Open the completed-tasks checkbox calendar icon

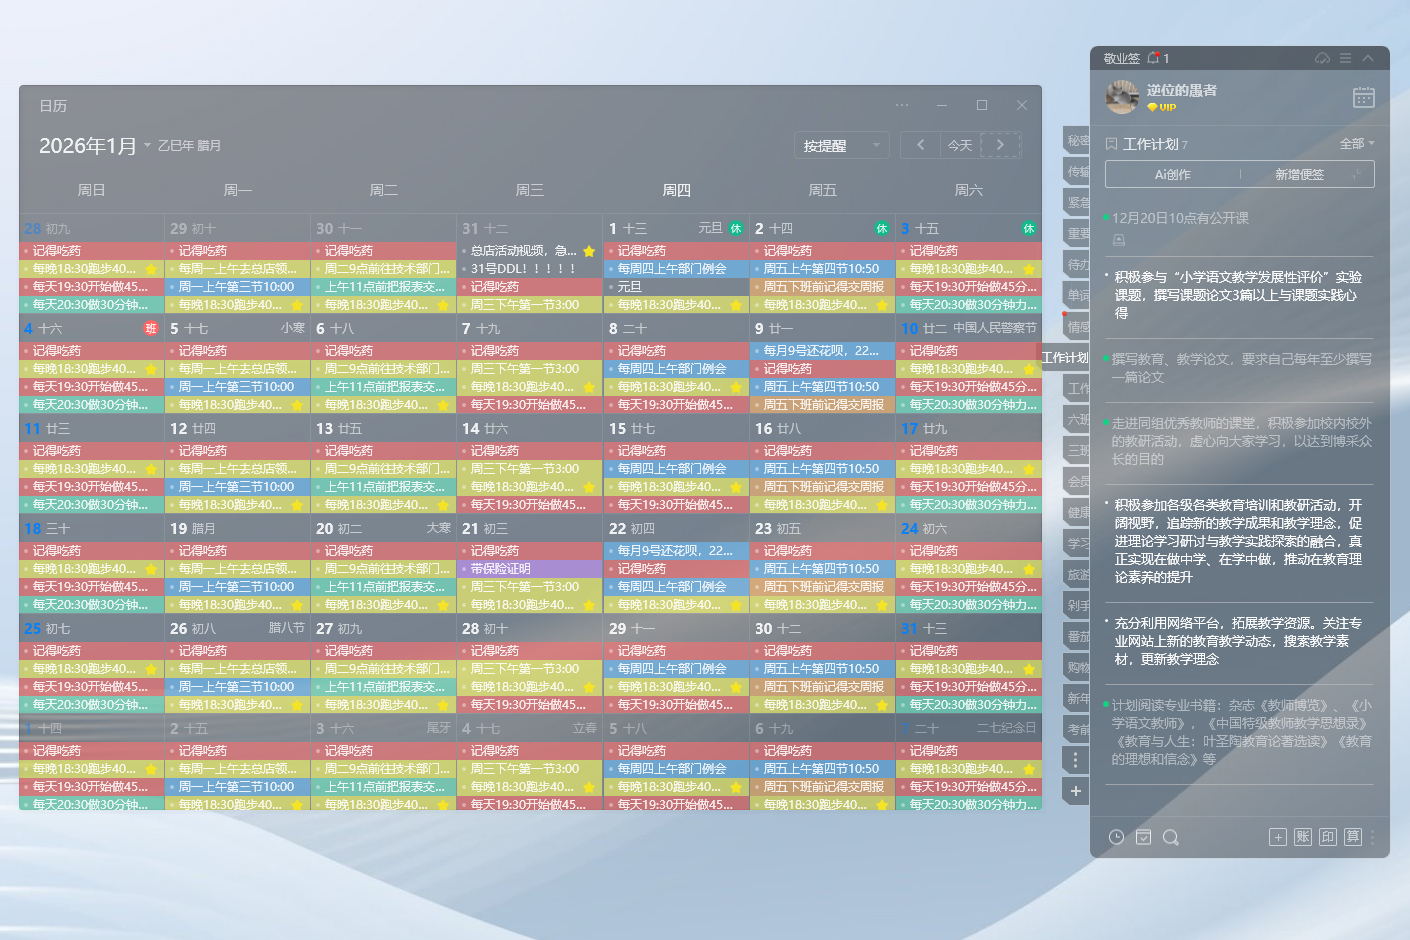point(1143,837)
